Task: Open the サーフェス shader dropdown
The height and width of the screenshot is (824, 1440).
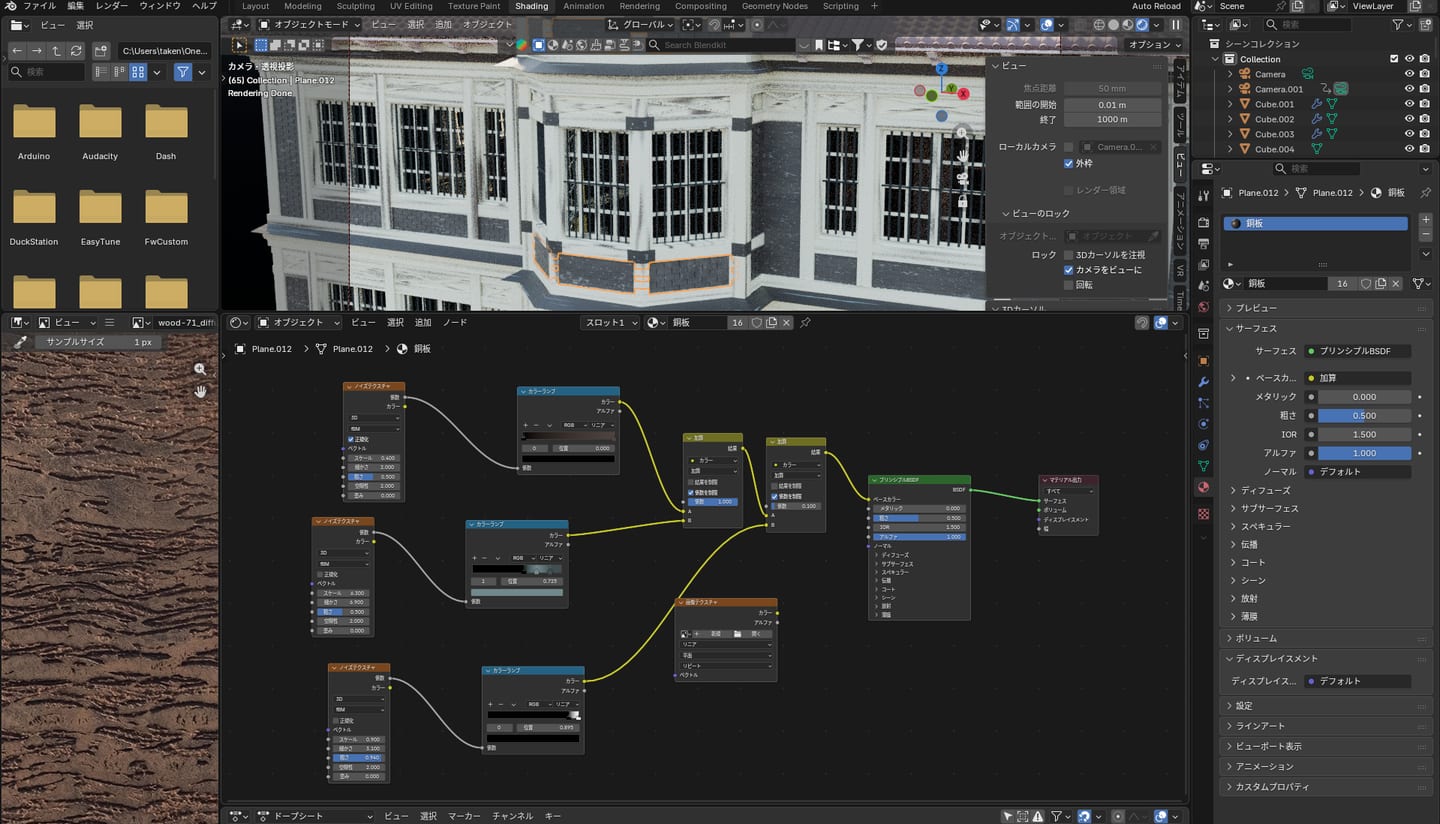Action: 1358,351
